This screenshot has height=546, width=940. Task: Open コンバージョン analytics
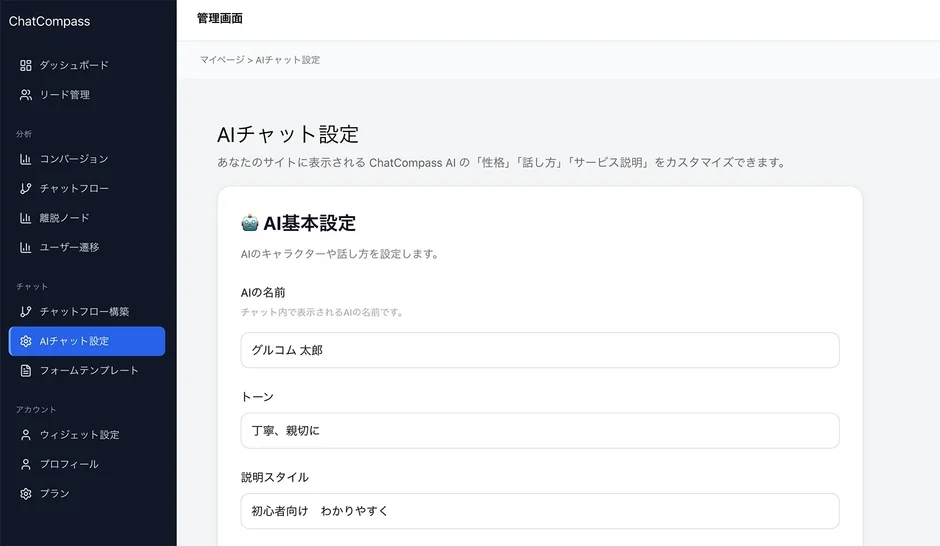(x=87, y=159)
